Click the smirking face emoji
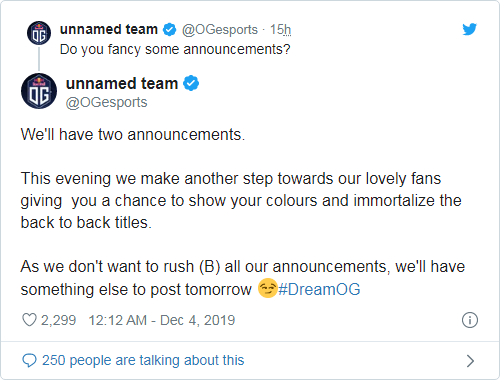 click(267, 288)
